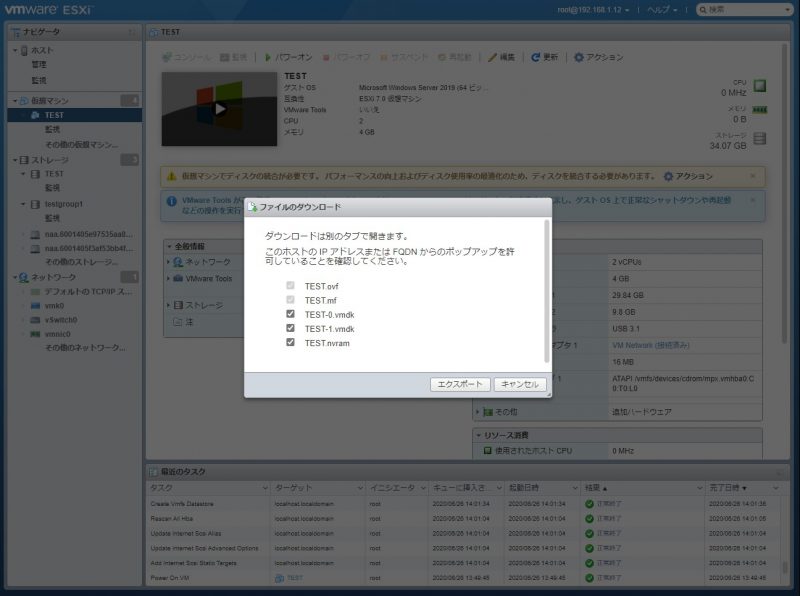Click the 編集 pencil toolbar button
Image resolution: width=800 pixels, height=596 pixels.
[502, 57]
